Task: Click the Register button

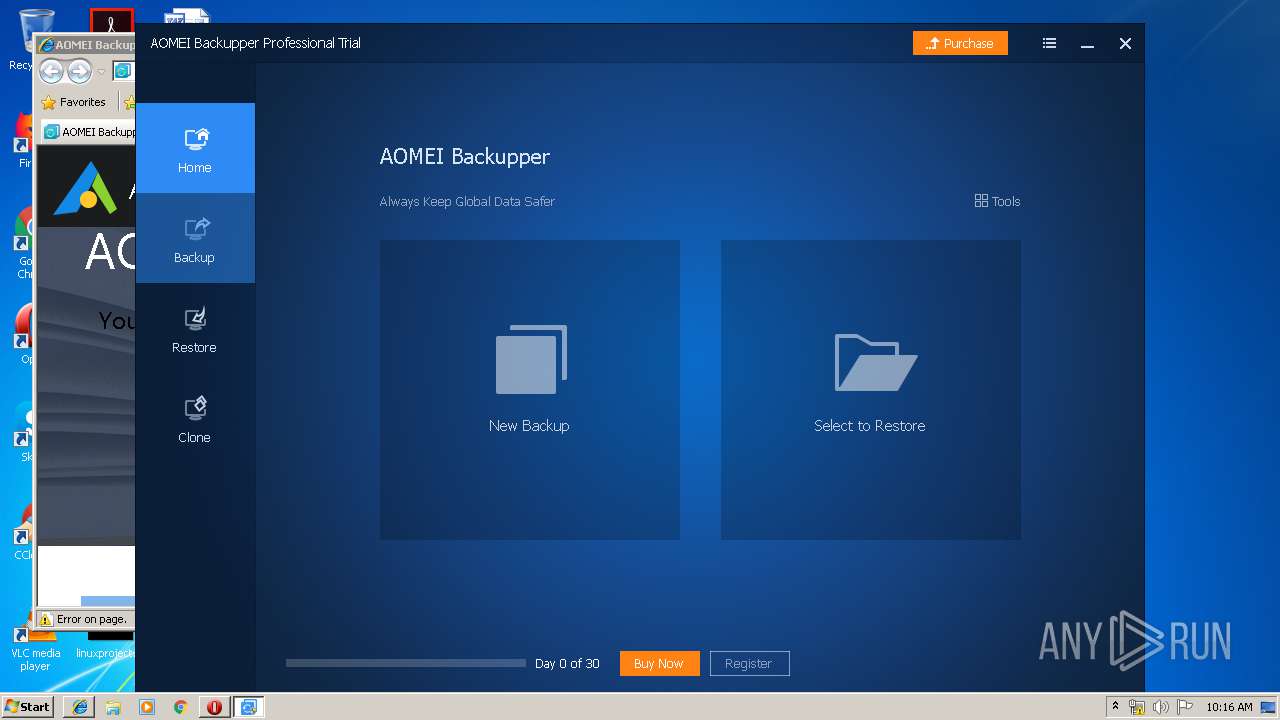Action: click(x=749, y=663)
